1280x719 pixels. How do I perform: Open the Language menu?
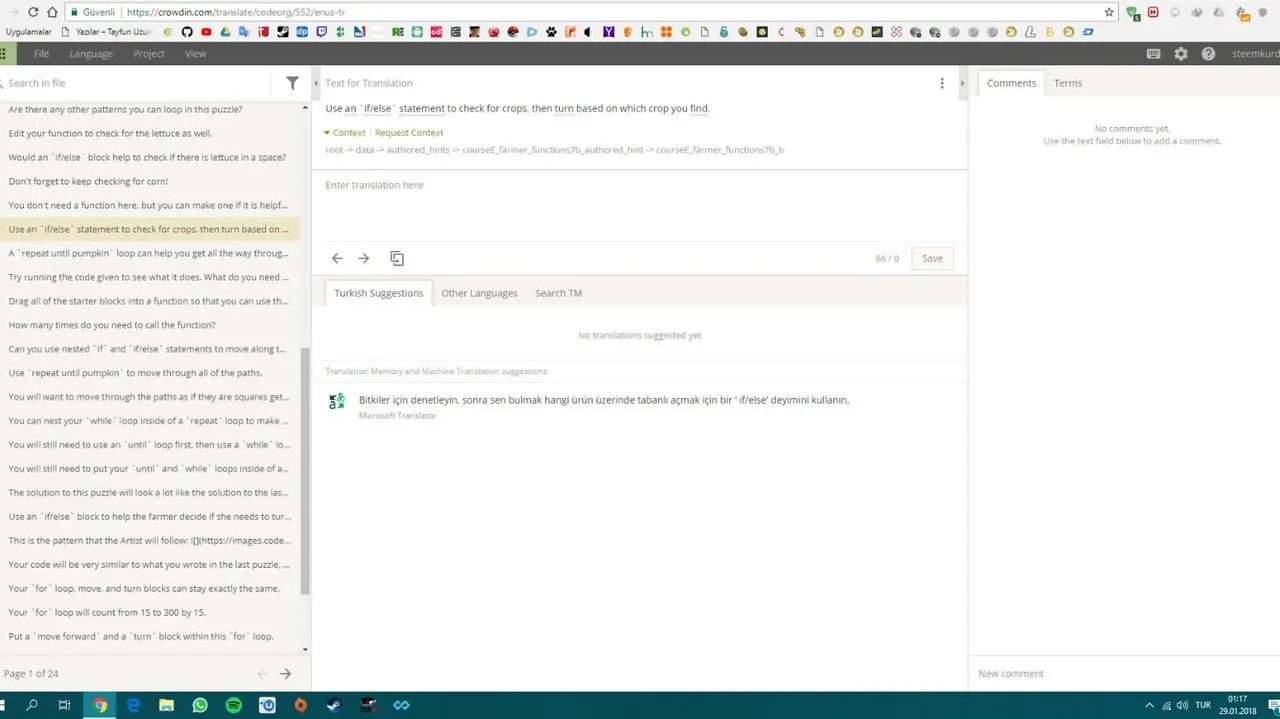(91, 54)
